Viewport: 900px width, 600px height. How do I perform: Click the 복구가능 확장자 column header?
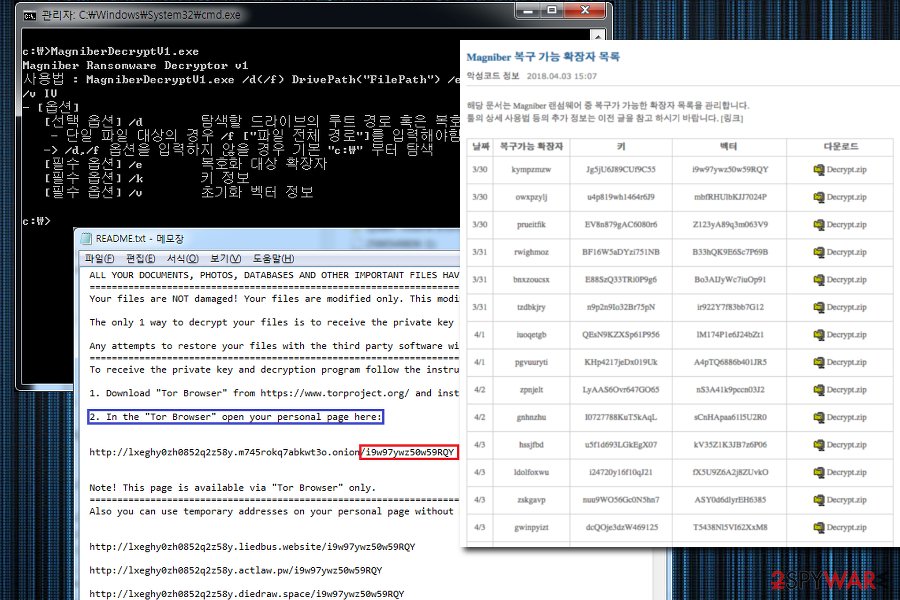click(x=531, y=146)
